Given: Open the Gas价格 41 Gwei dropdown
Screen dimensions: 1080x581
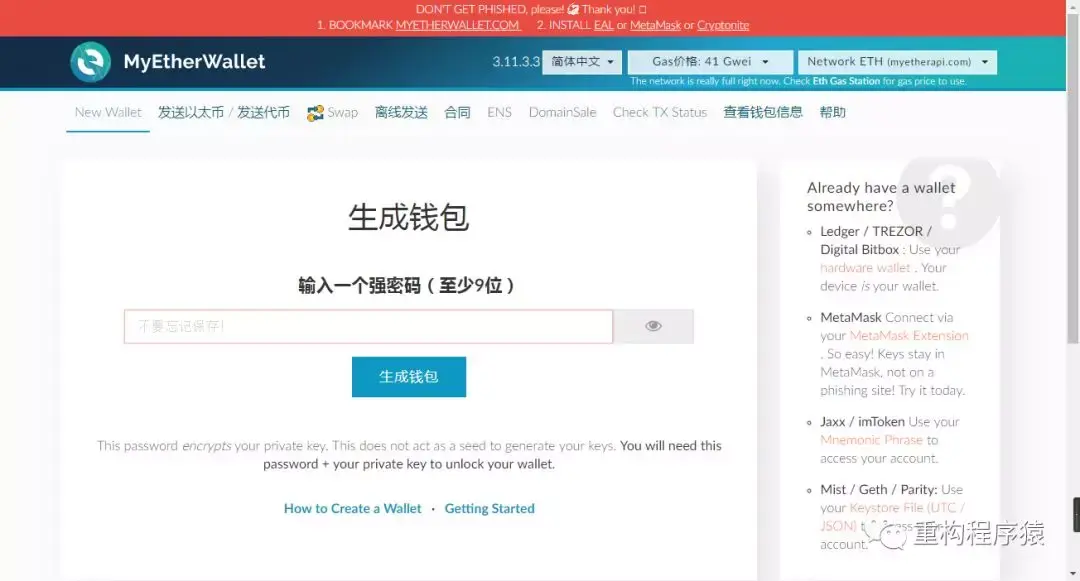Looking at the screenshot, I should click(x=710, y=62).
